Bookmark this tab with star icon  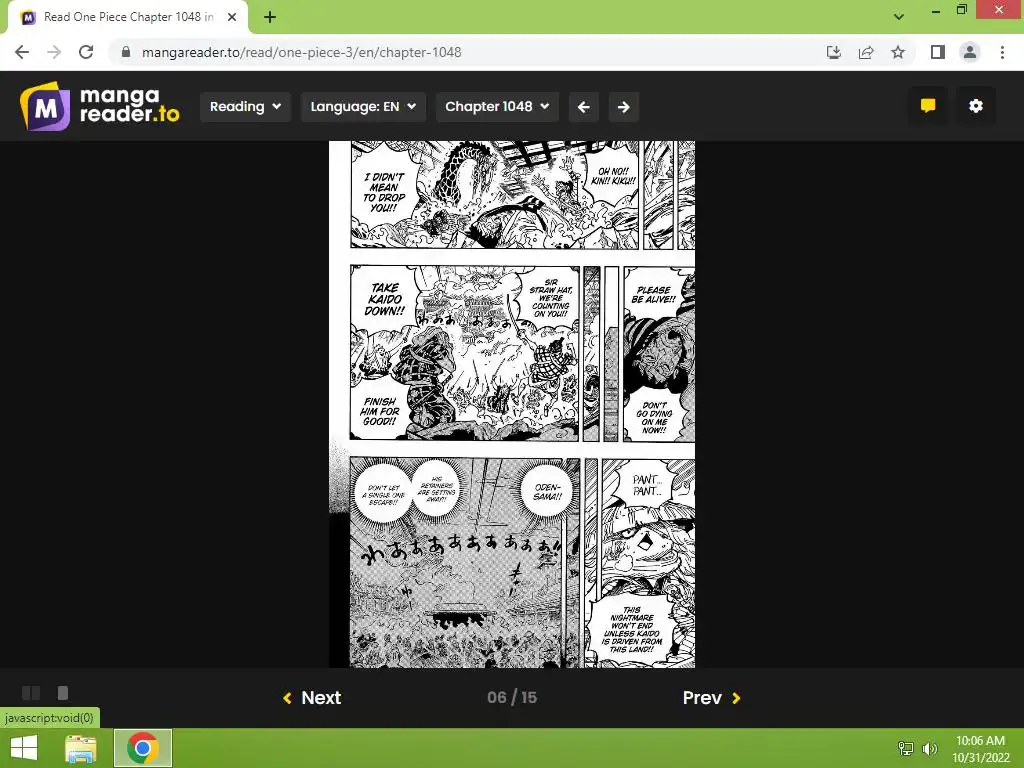(x=898, y=52)
